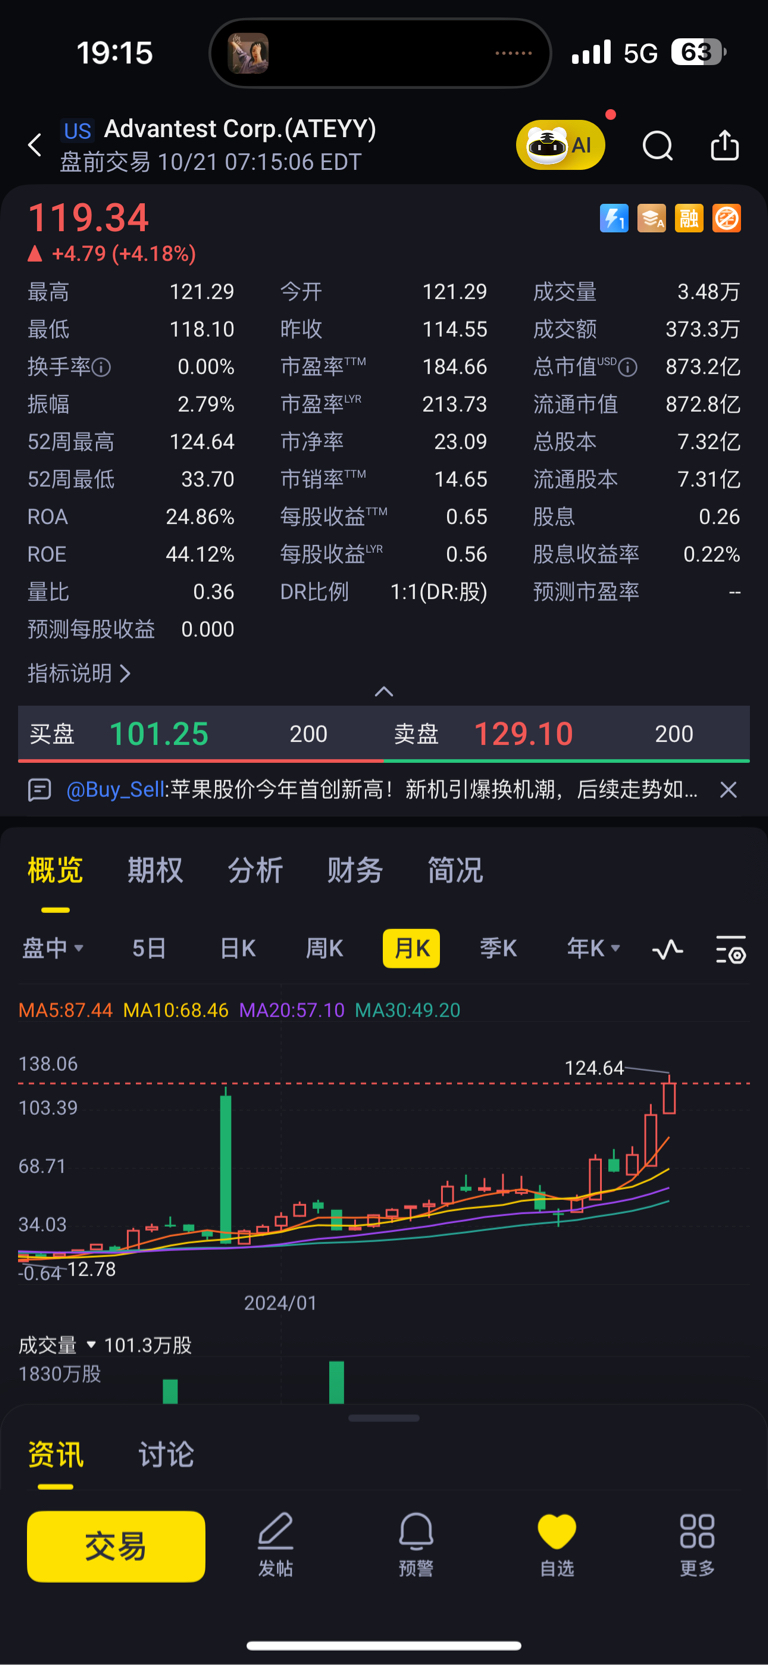Tap the back arrow icon

pyautogui.click(x=35, y=146)
